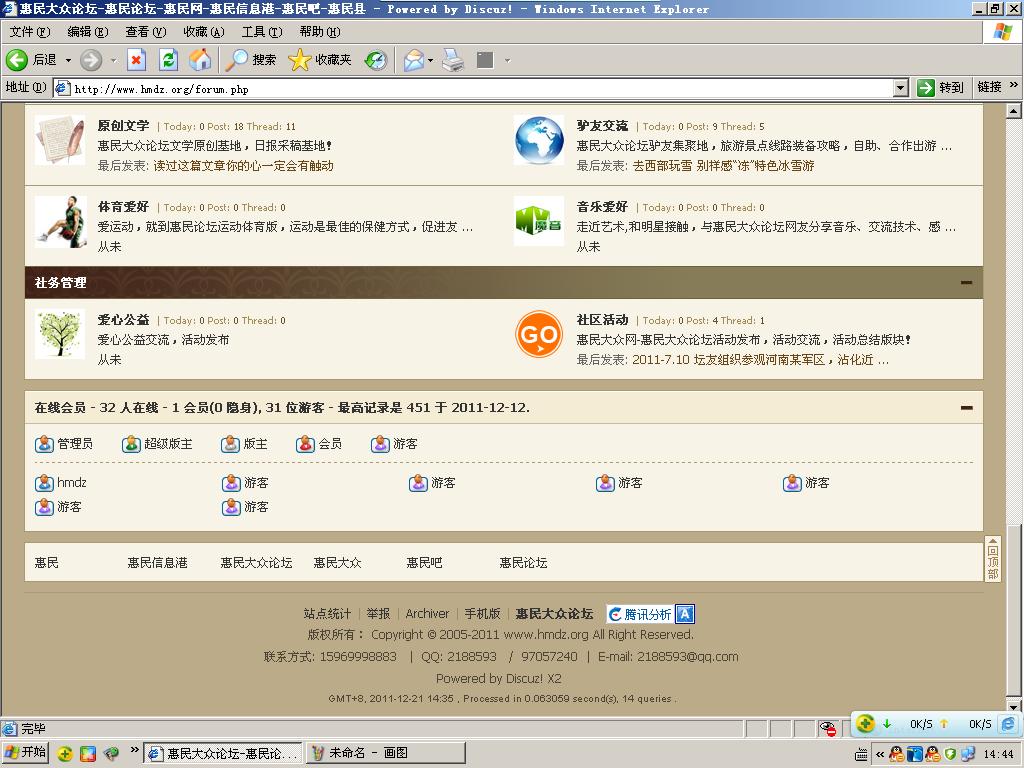The height and width of the screenshot is (768, 1024).
Task: Click the Print icon in toolbar
Action: pyautogui.click(x=453, y=60)
